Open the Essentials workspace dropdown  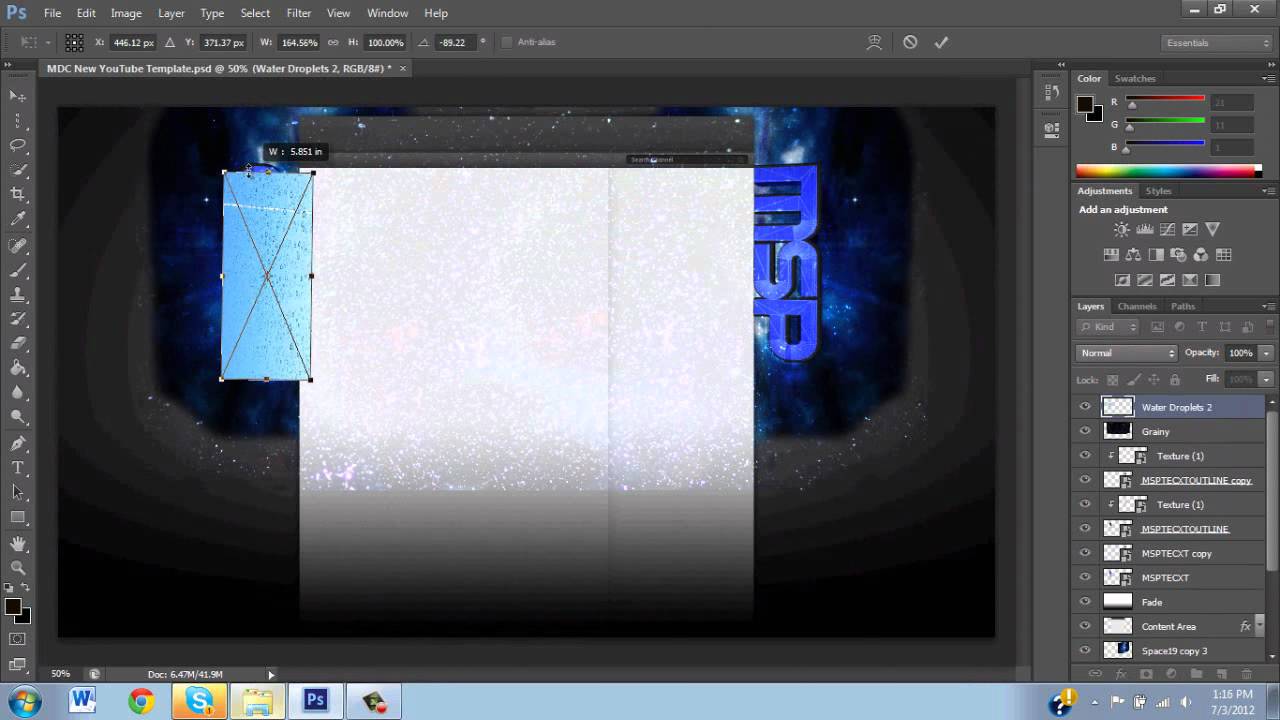[x=1217, y=43]
